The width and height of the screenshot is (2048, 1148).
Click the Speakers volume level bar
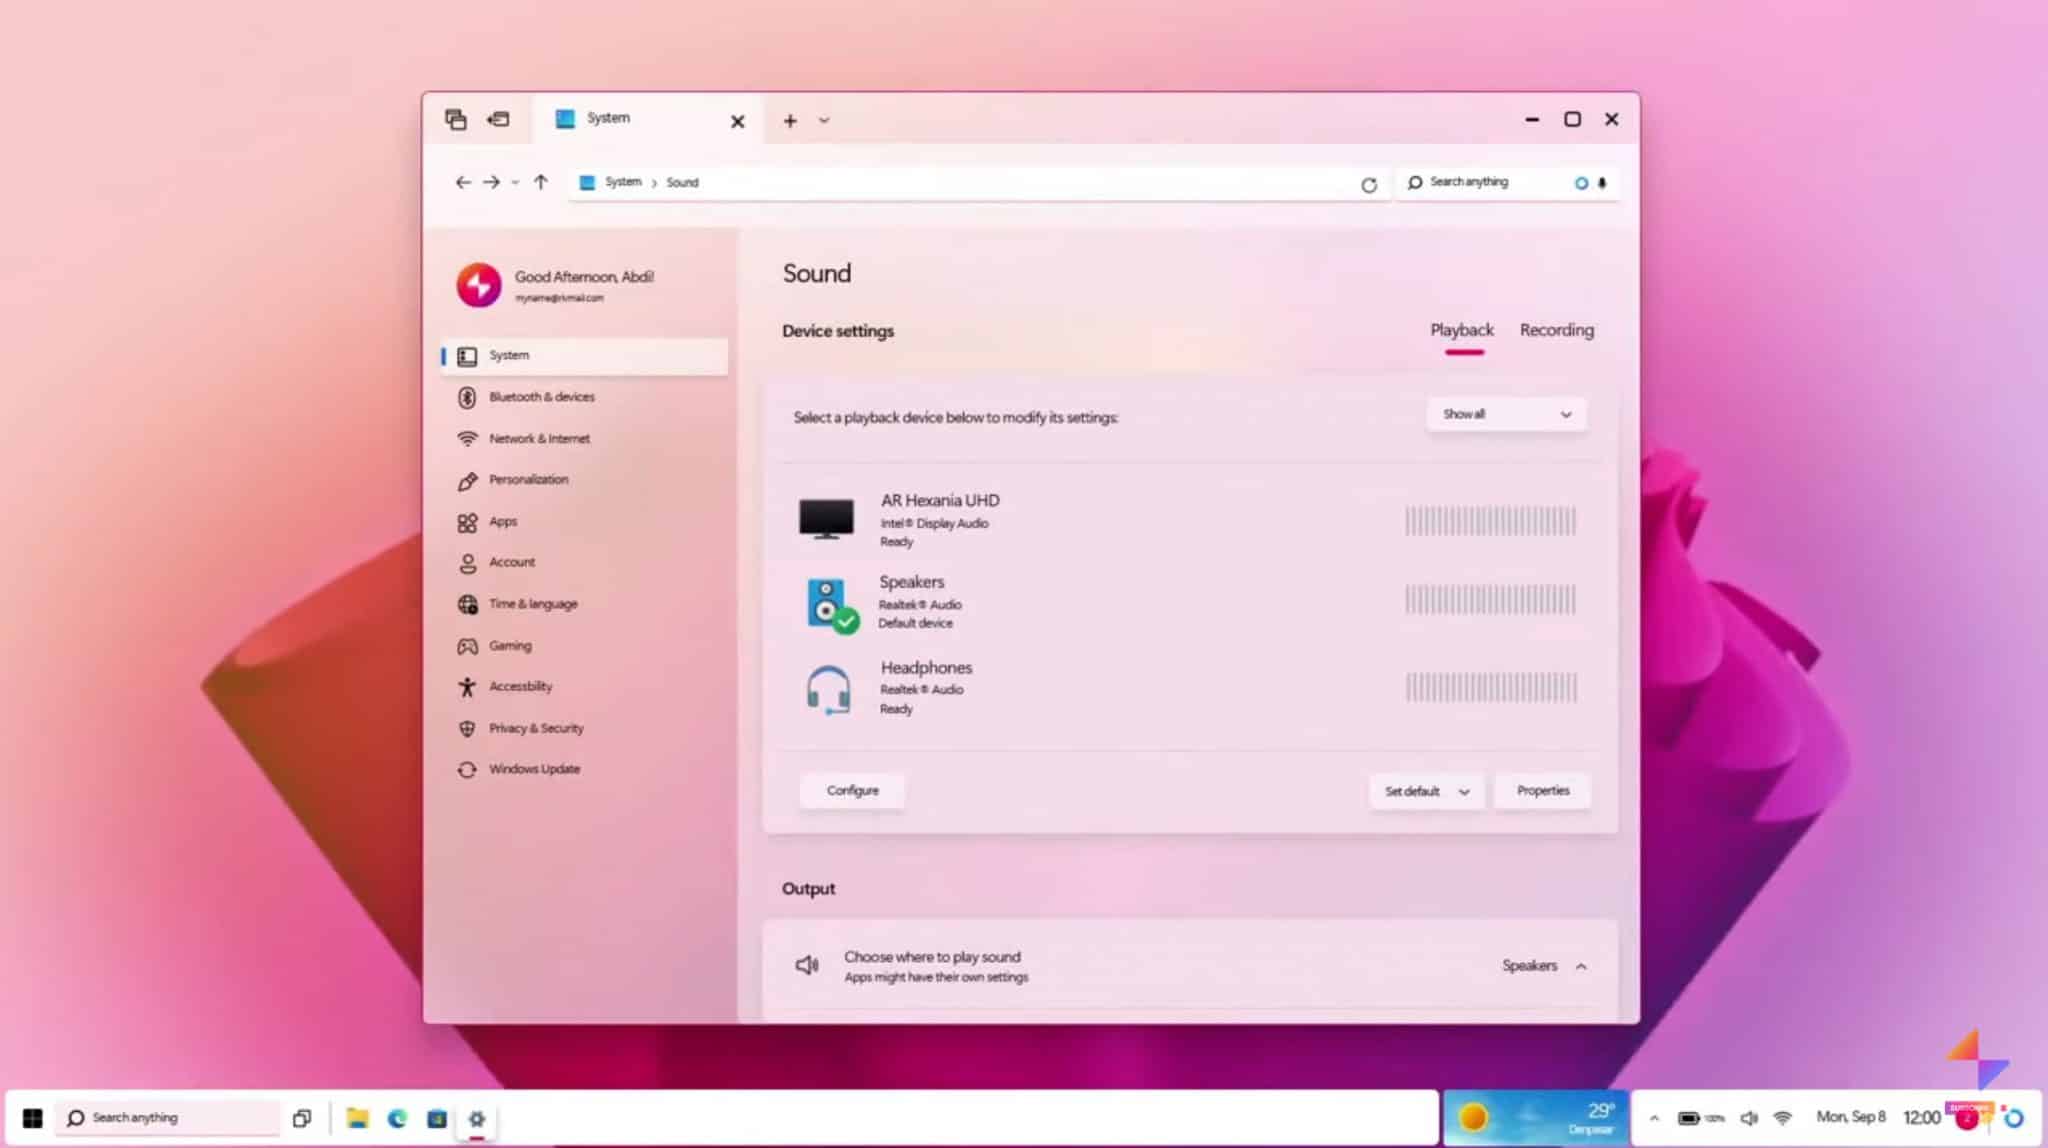pyautogui.click(x=1489, y=600)
